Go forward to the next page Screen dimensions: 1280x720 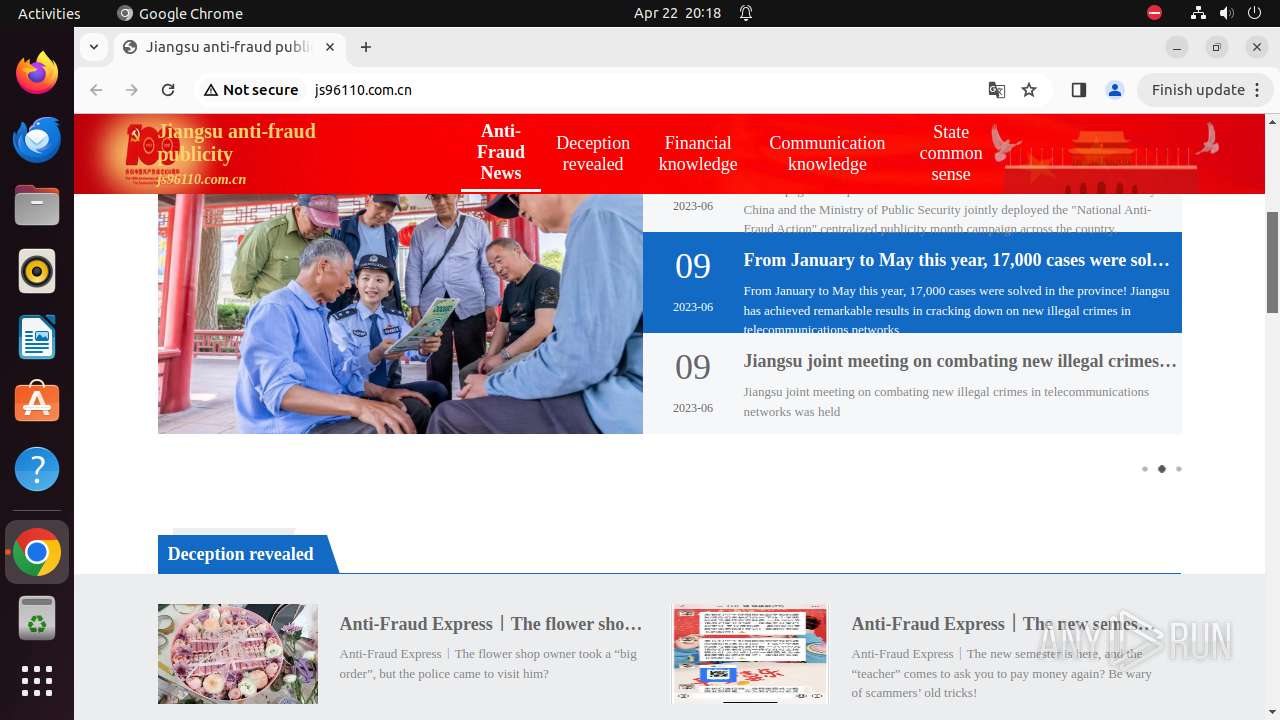132,90
